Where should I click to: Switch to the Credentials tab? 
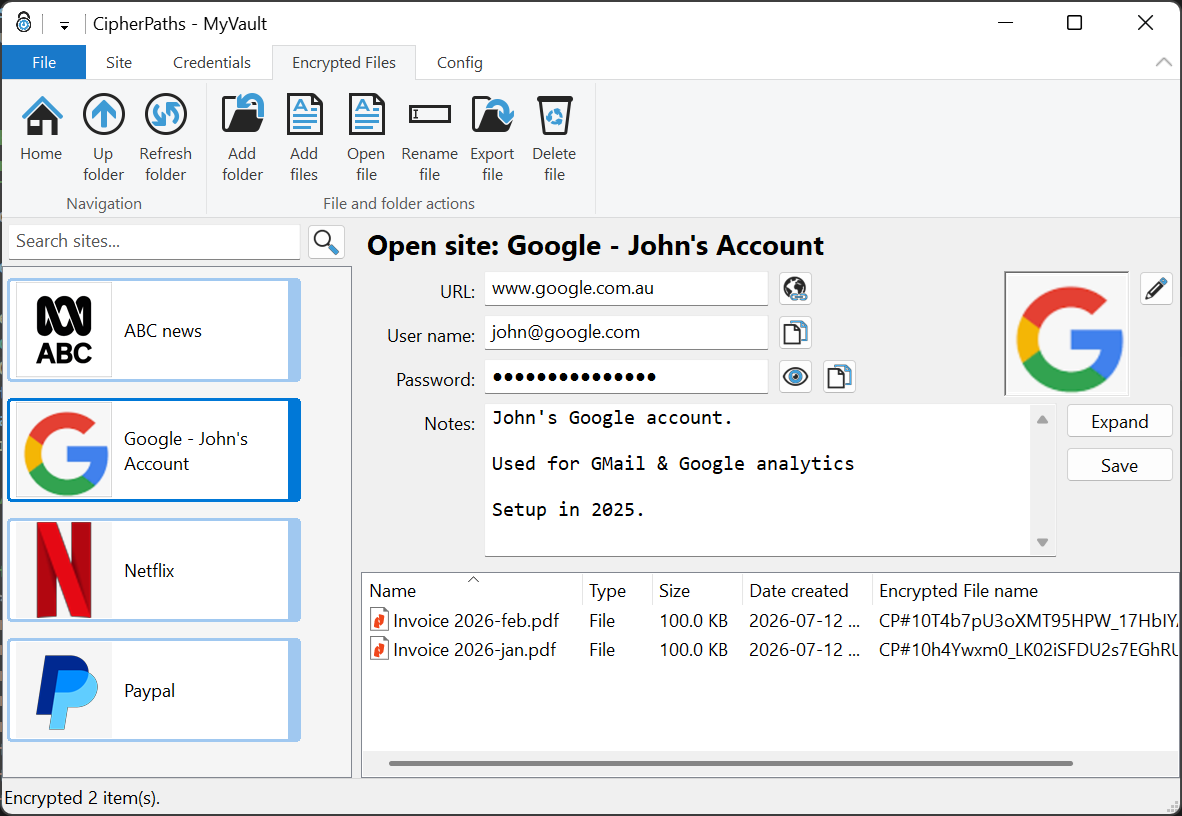click(x=212, y=63)
